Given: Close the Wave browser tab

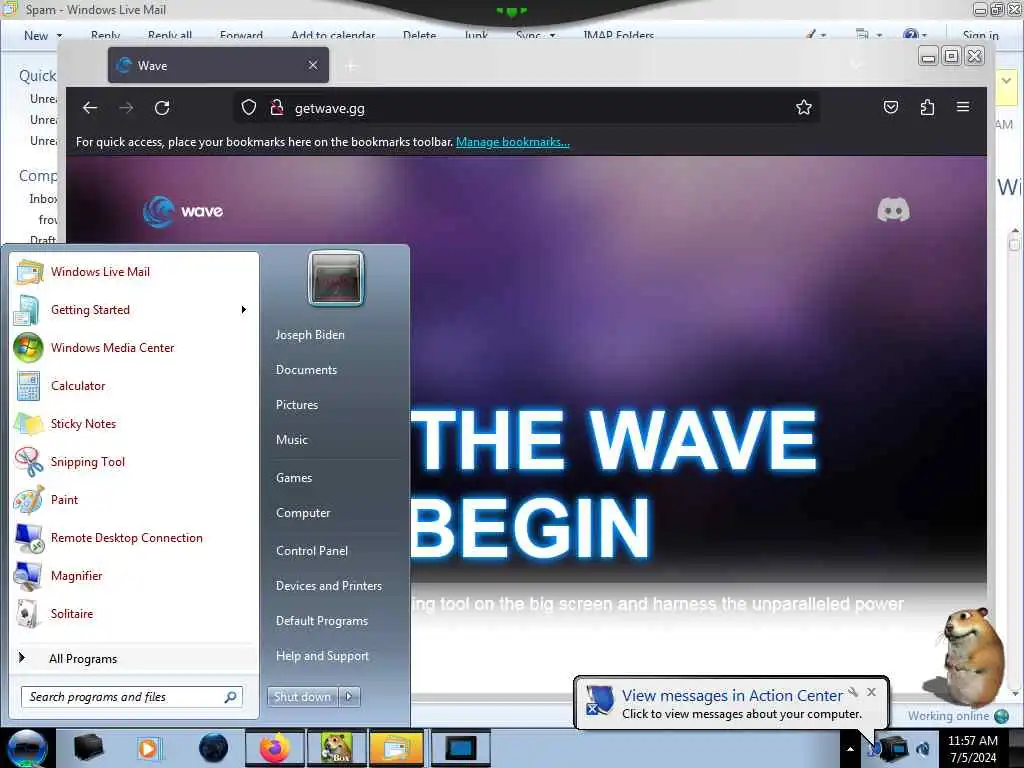Looking at the screenshot, I should click(313, 65).
